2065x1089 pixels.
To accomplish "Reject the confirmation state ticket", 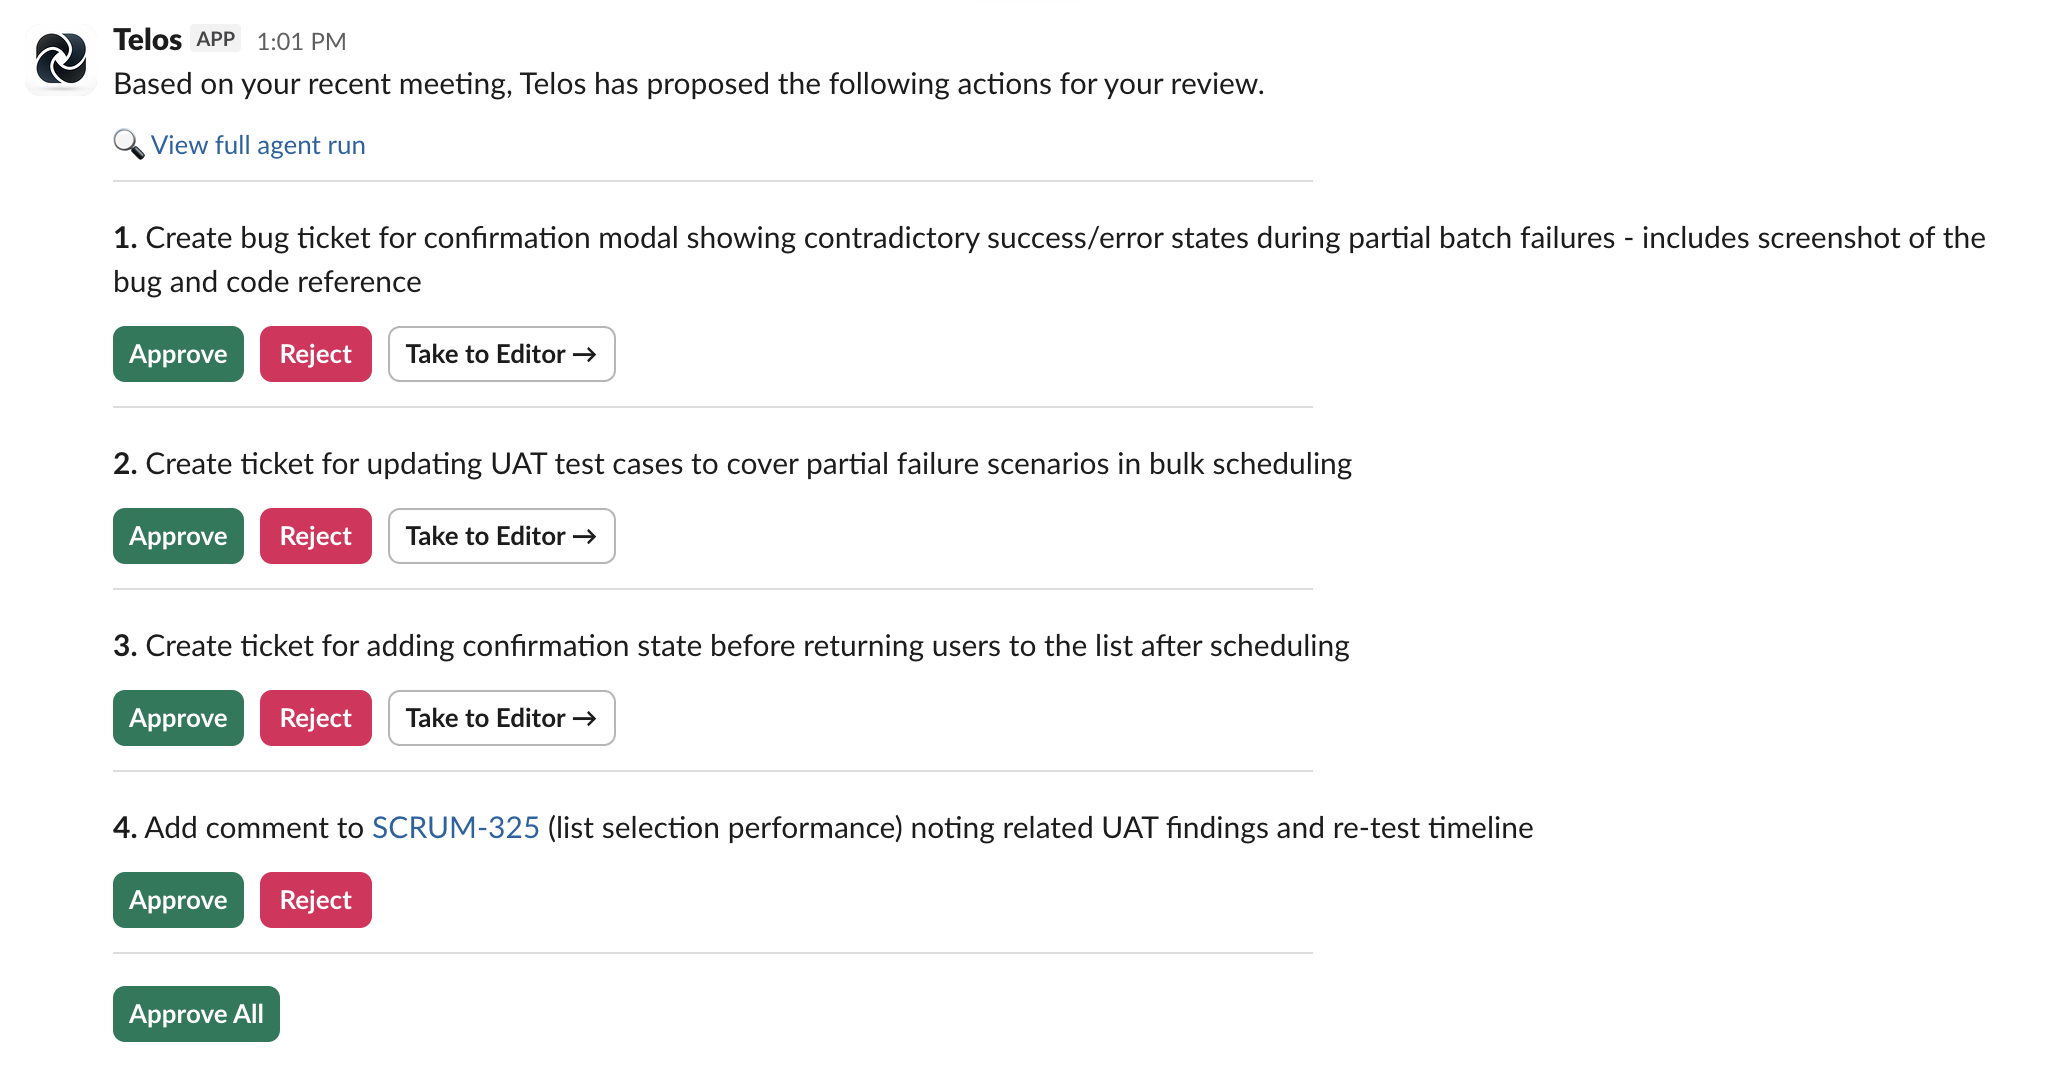I will click(315, 718).
